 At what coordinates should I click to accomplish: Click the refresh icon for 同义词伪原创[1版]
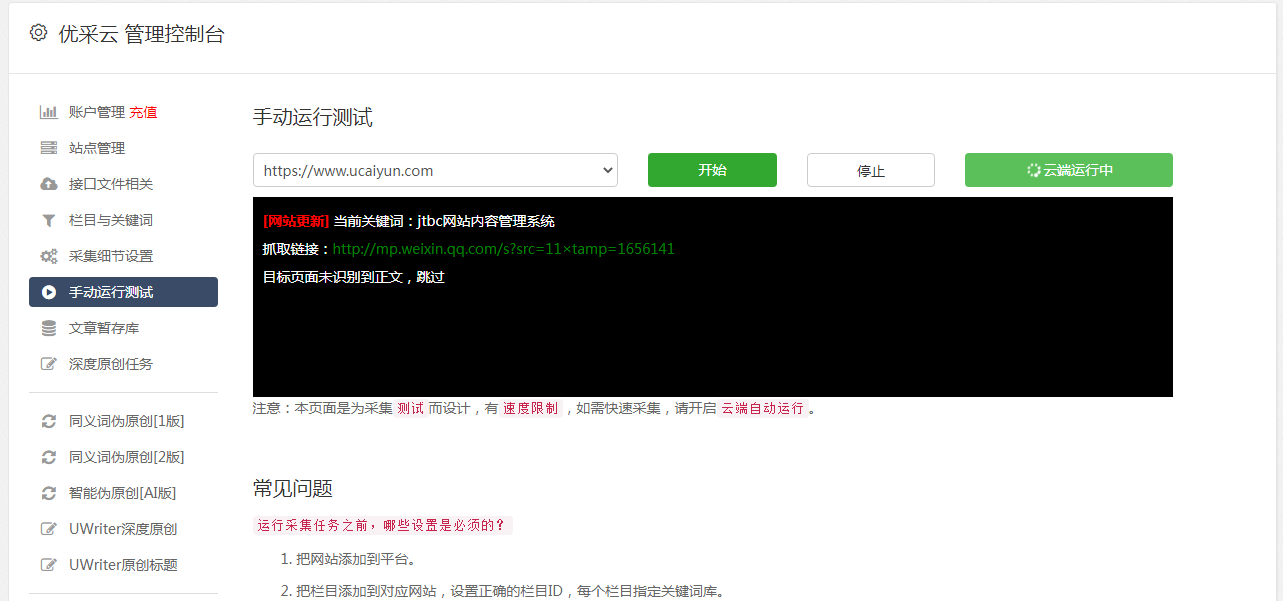coord(48,421)
